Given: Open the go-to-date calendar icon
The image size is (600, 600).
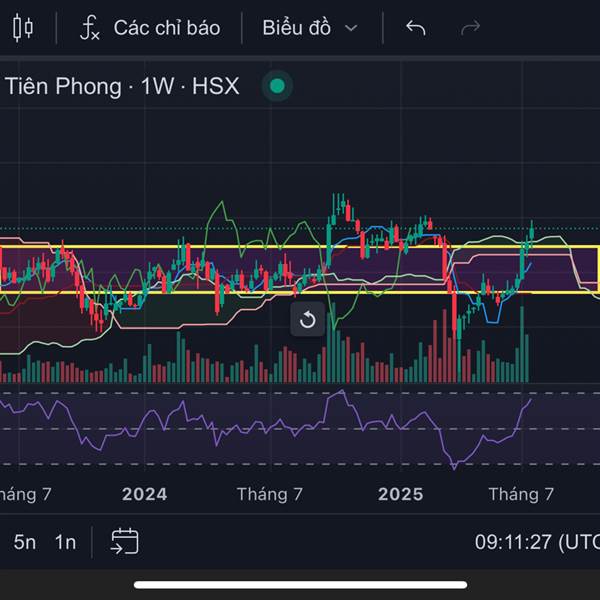Looking at the screenshot, I should (x=125, y=541).
